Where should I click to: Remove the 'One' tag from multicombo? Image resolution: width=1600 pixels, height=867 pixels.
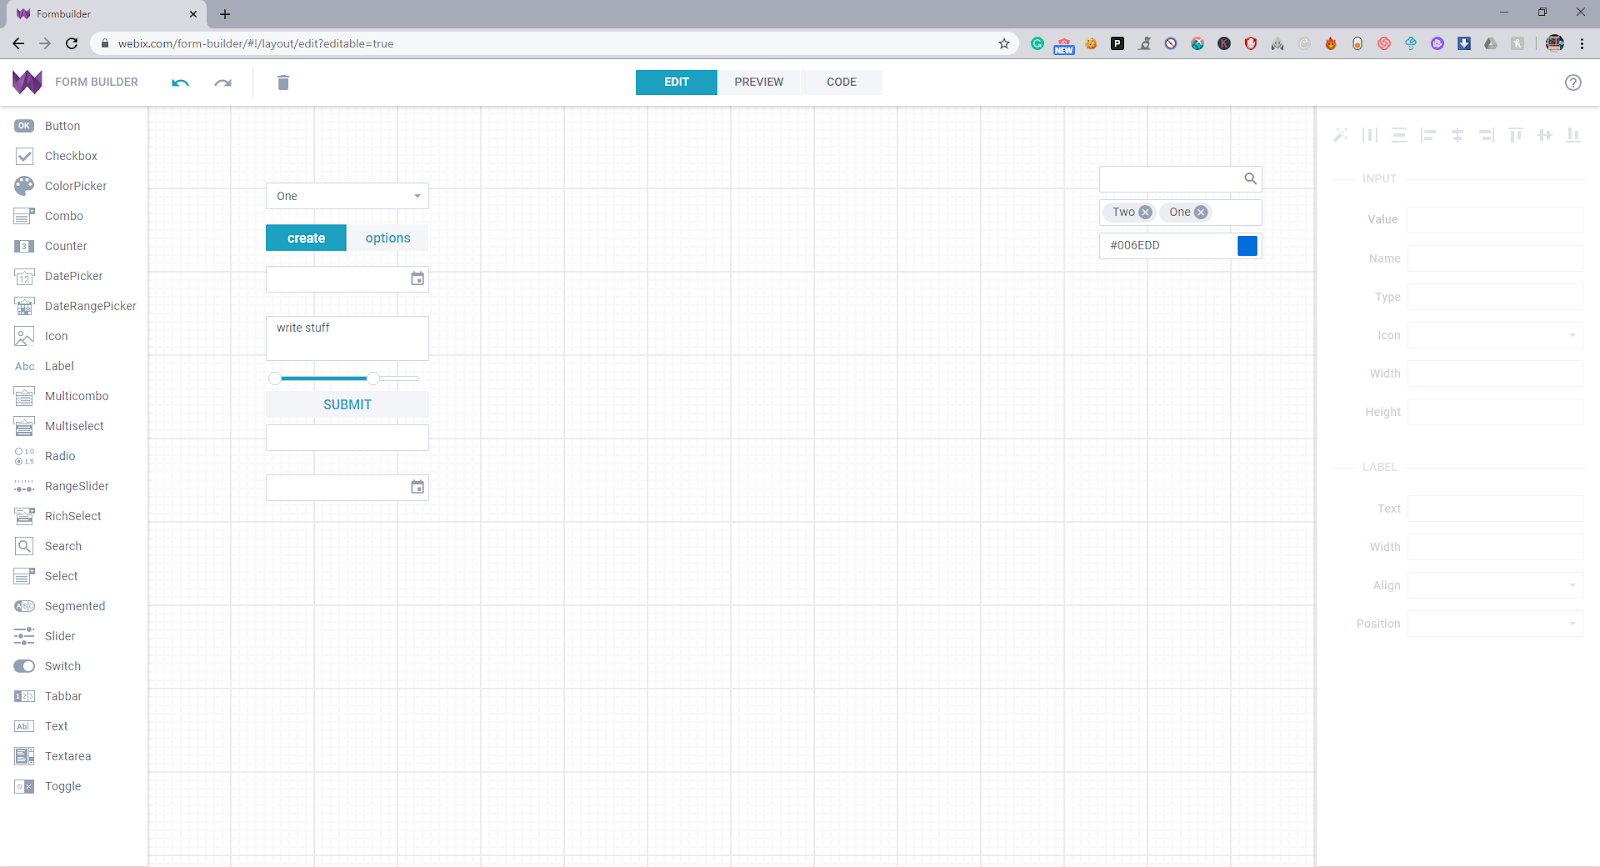(x=1201, y=212)
